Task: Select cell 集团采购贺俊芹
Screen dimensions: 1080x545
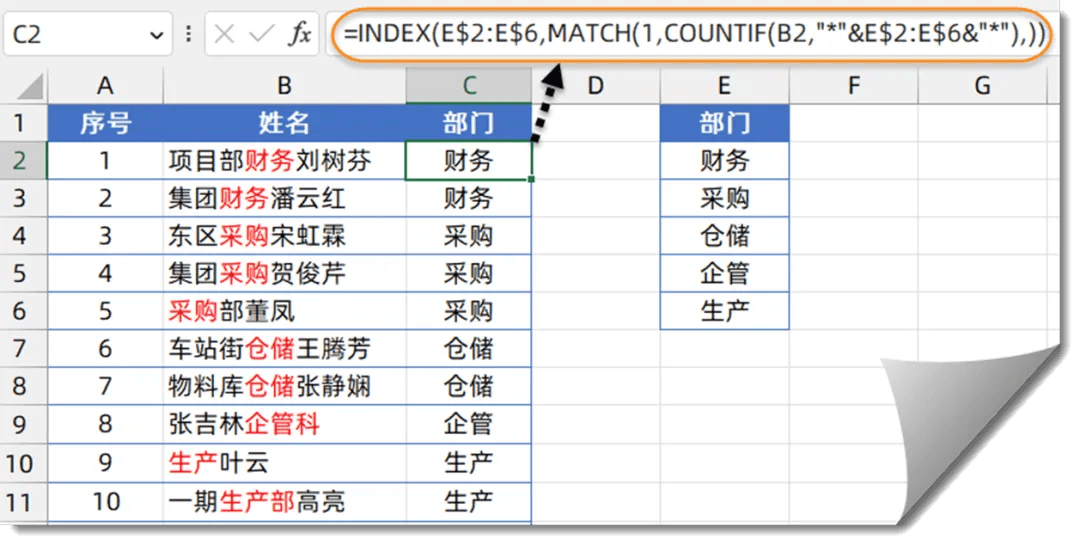Action: point(284,274)
